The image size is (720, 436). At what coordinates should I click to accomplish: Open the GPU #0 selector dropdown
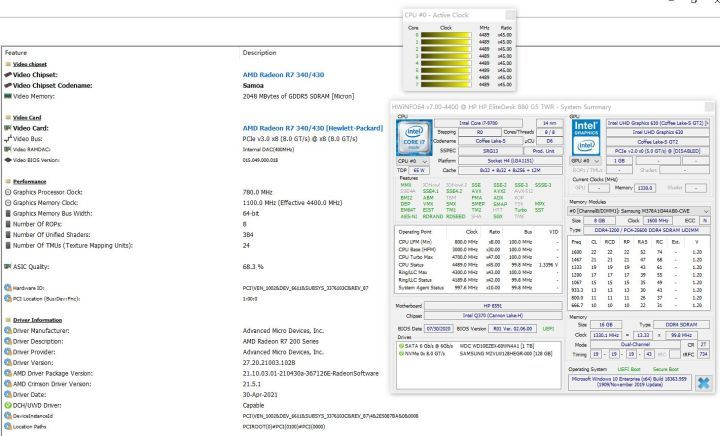coord(585,161)
